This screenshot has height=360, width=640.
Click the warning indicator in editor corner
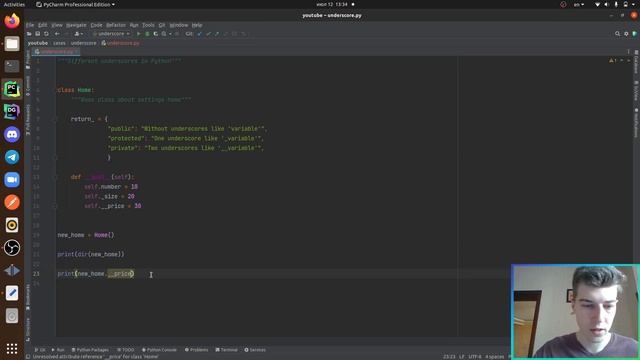pos(613,60)
